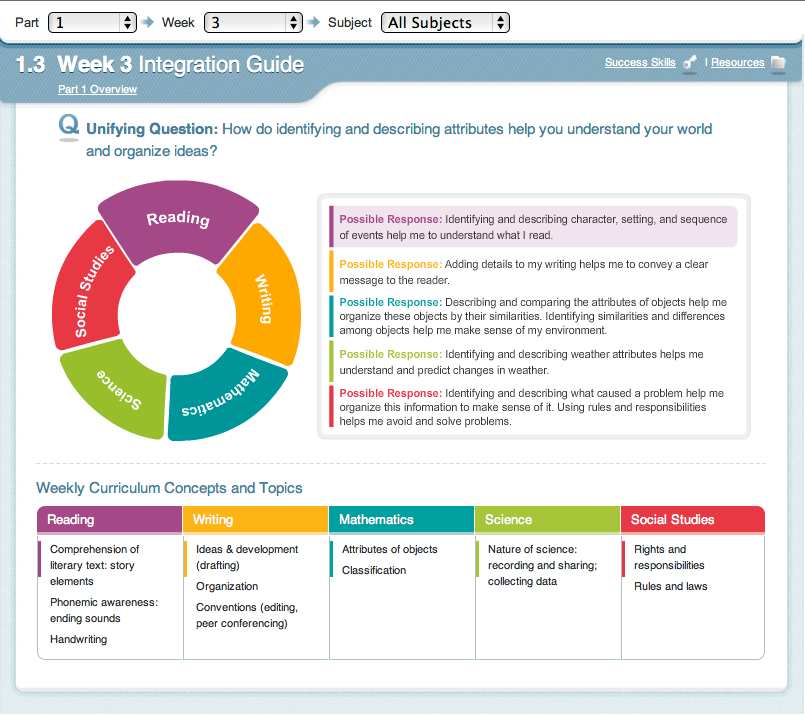Image resolution: width=805 pixels, height=716 pixels.
Task: Click the Resources folder icon
Action: (778, 63)
